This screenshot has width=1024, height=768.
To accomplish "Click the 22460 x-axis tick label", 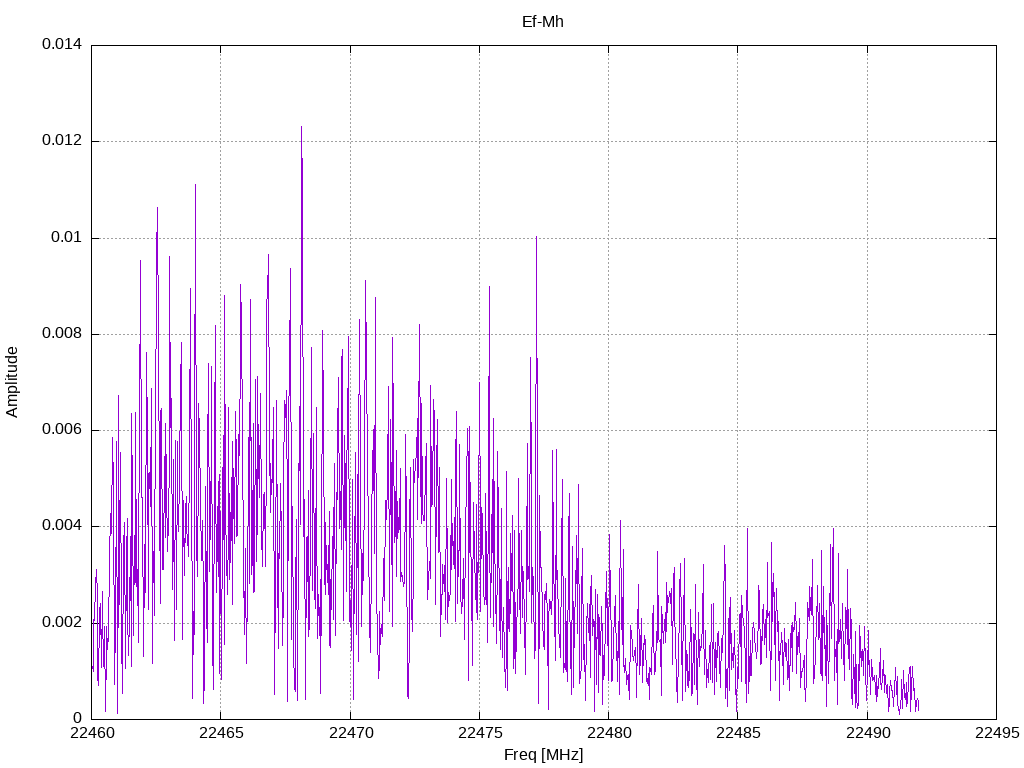I will coord(91,734).
